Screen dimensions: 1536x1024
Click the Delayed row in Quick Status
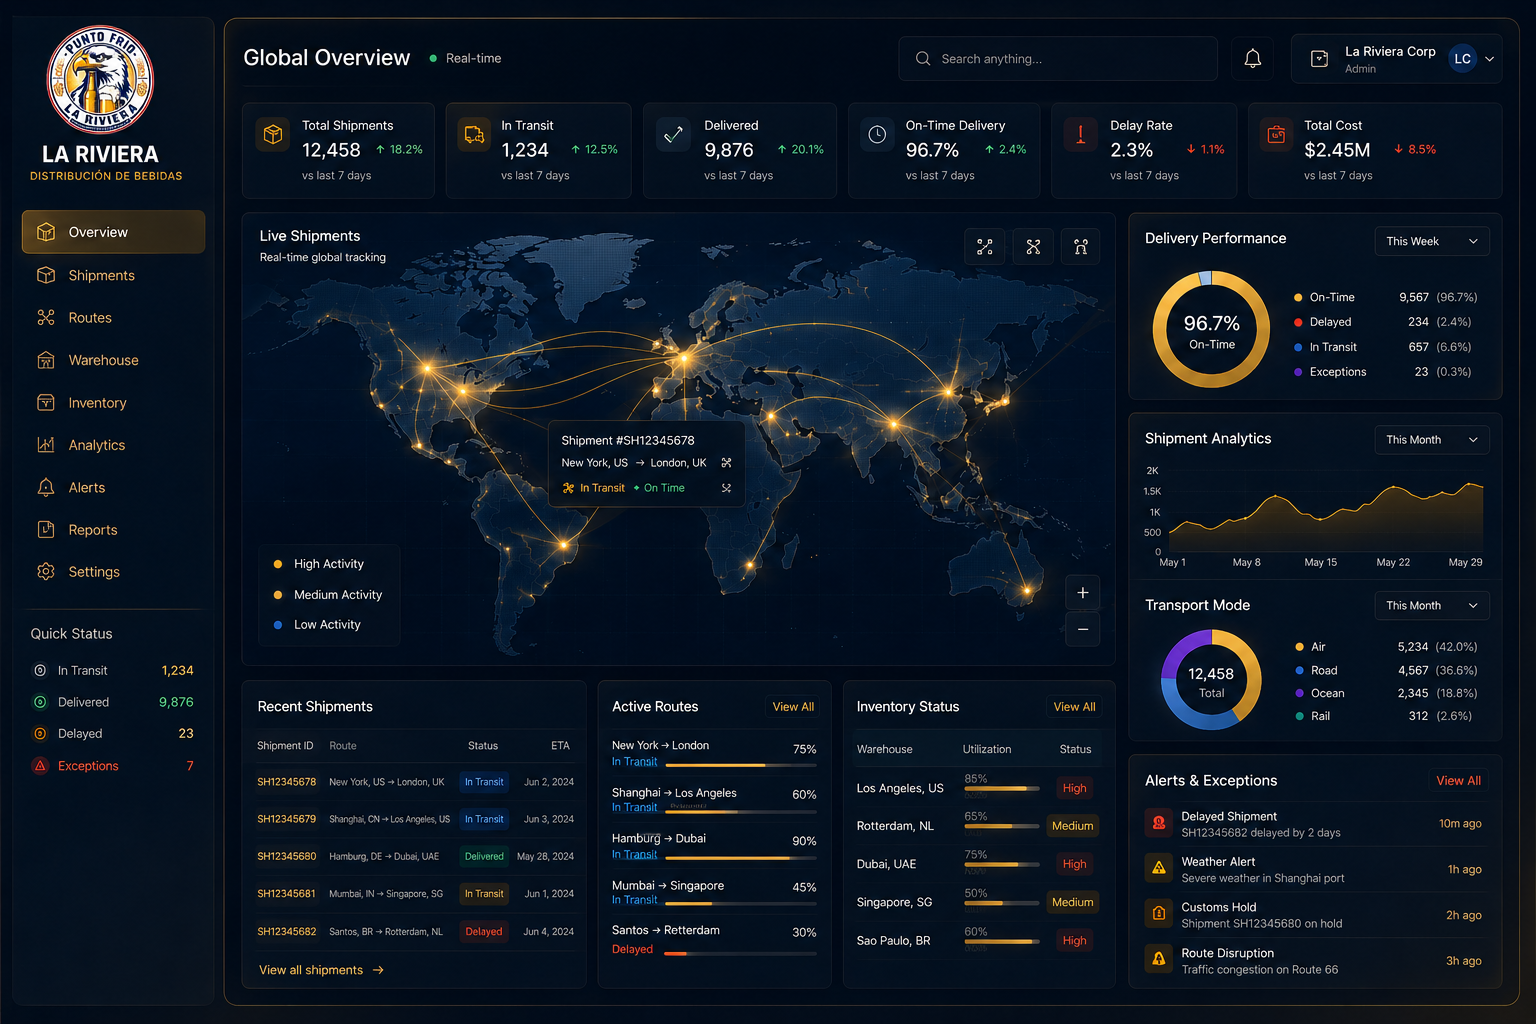(112, 734)
